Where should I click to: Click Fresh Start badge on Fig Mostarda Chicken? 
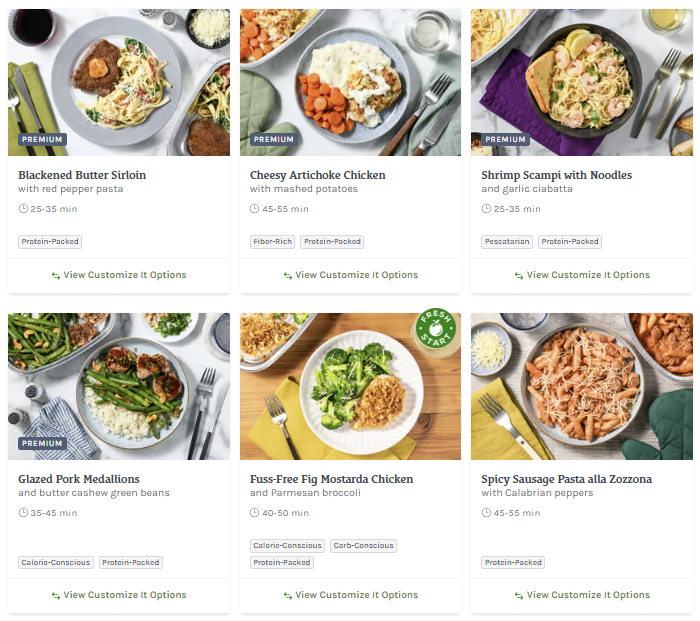coord(435,333)
